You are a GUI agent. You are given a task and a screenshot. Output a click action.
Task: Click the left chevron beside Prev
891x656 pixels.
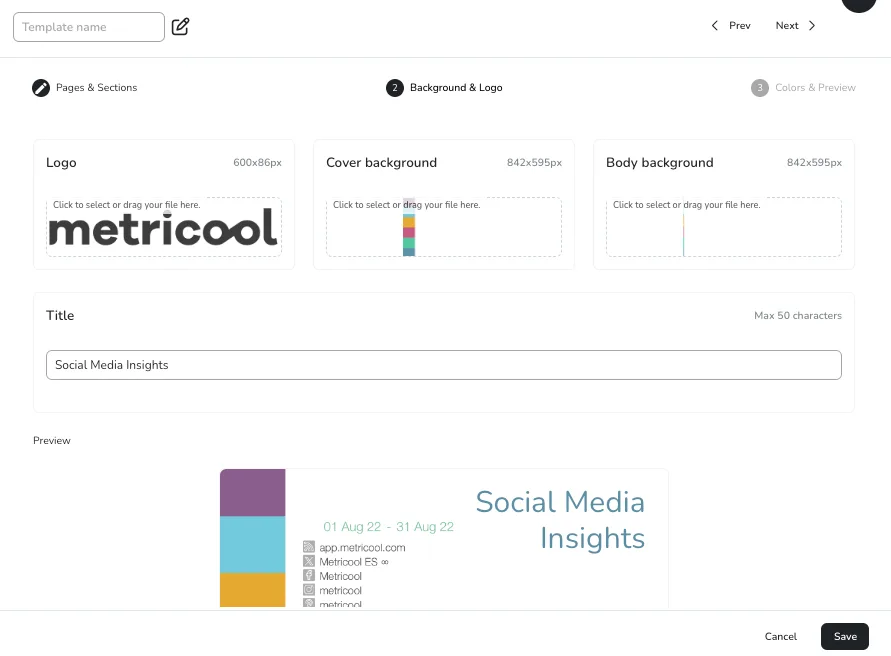(714, 26)
